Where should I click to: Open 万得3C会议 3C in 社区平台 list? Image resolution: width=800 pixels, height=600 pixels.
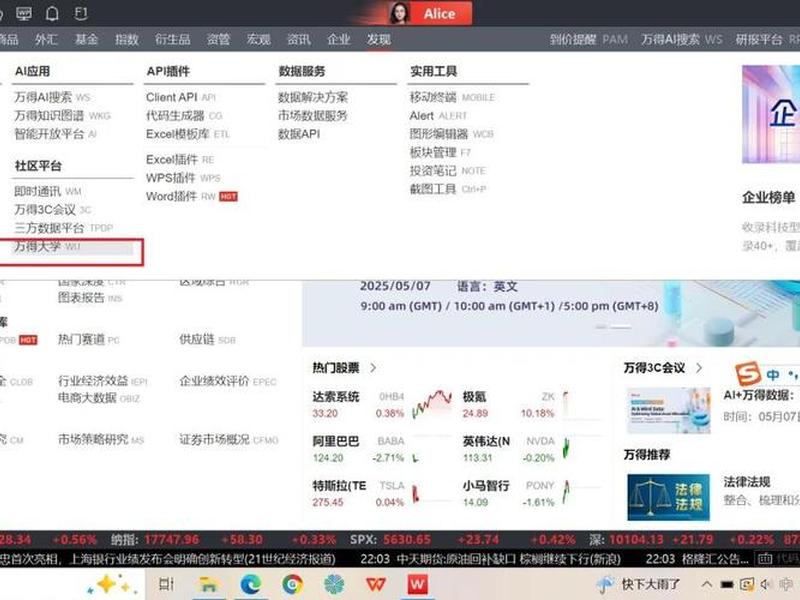pos(53,210)
